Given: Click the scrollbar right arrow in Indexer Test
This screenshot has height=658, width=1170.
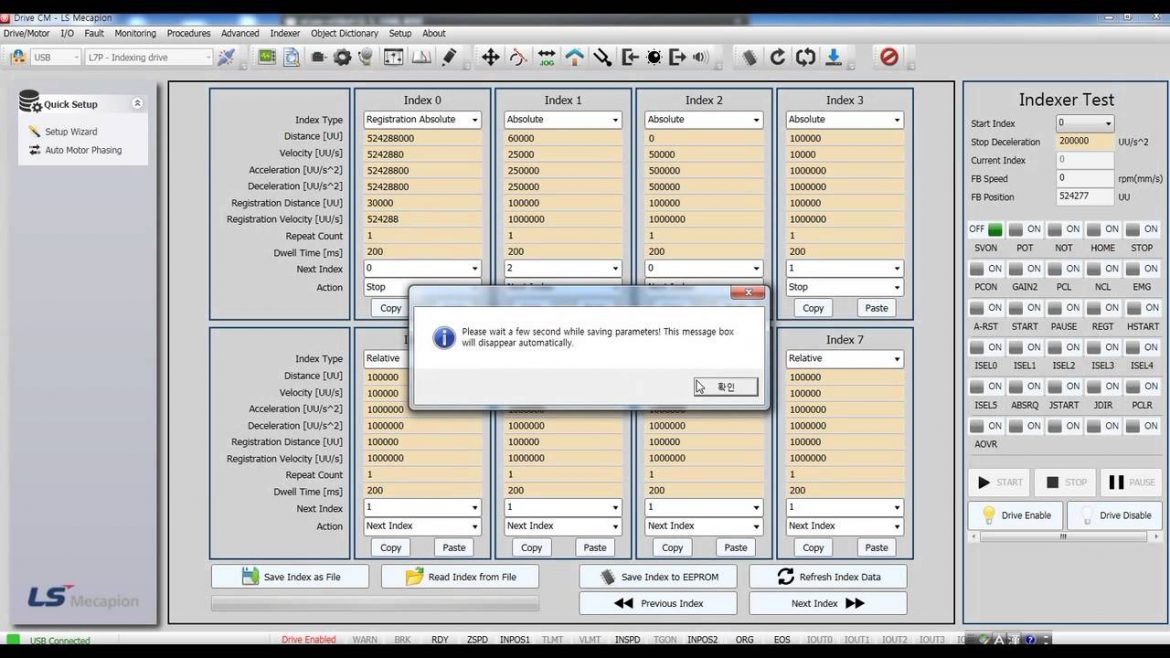Looking at the screenshot, I should point(1156,536).
